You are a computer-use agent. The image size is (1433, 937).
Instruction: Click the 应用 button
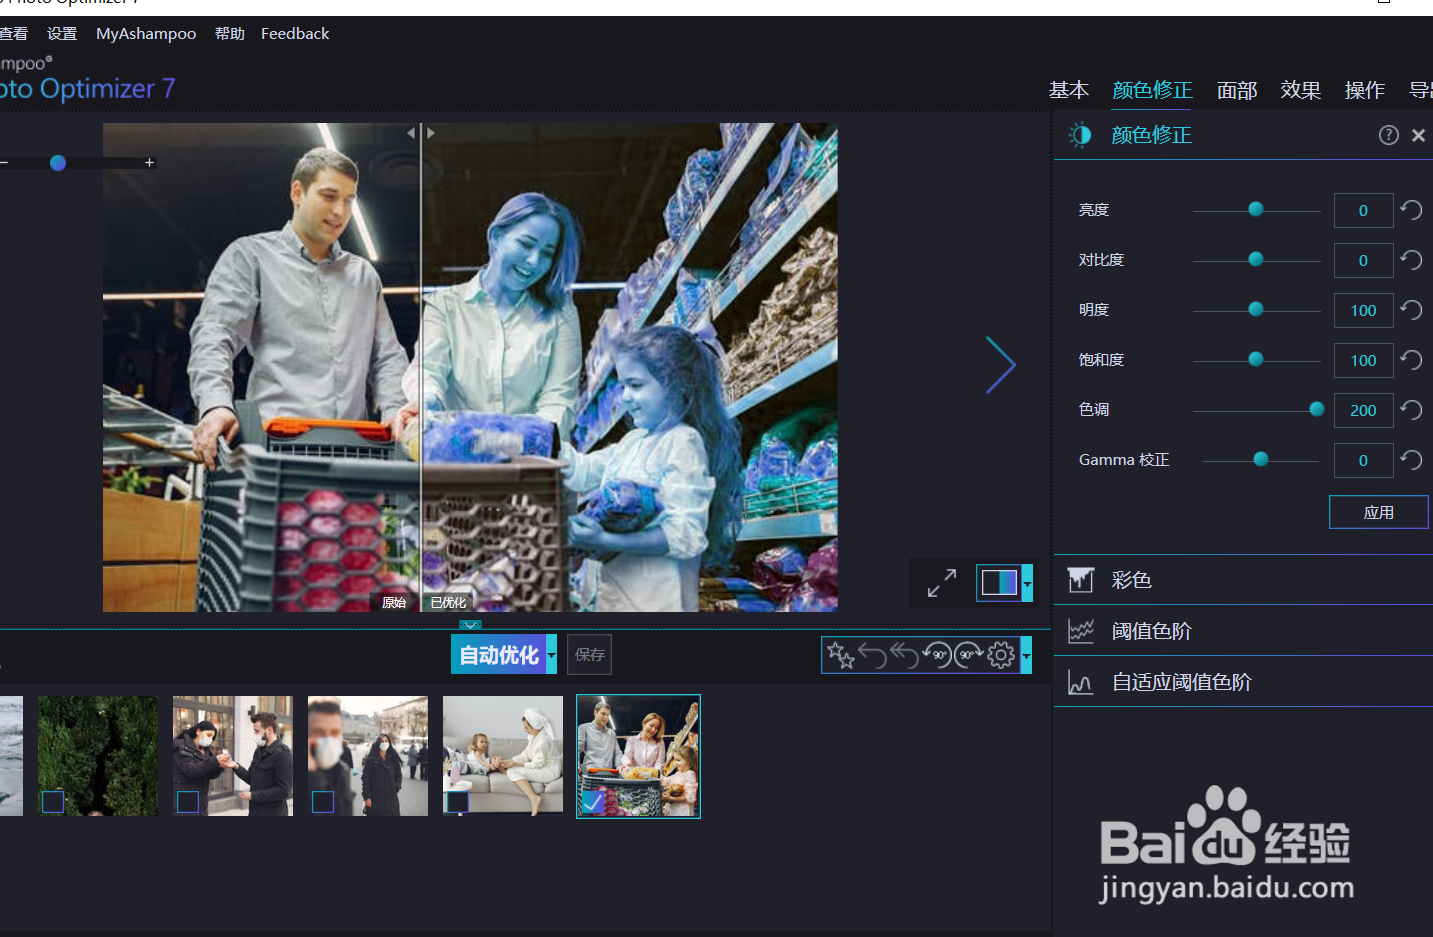[1379, 512]
